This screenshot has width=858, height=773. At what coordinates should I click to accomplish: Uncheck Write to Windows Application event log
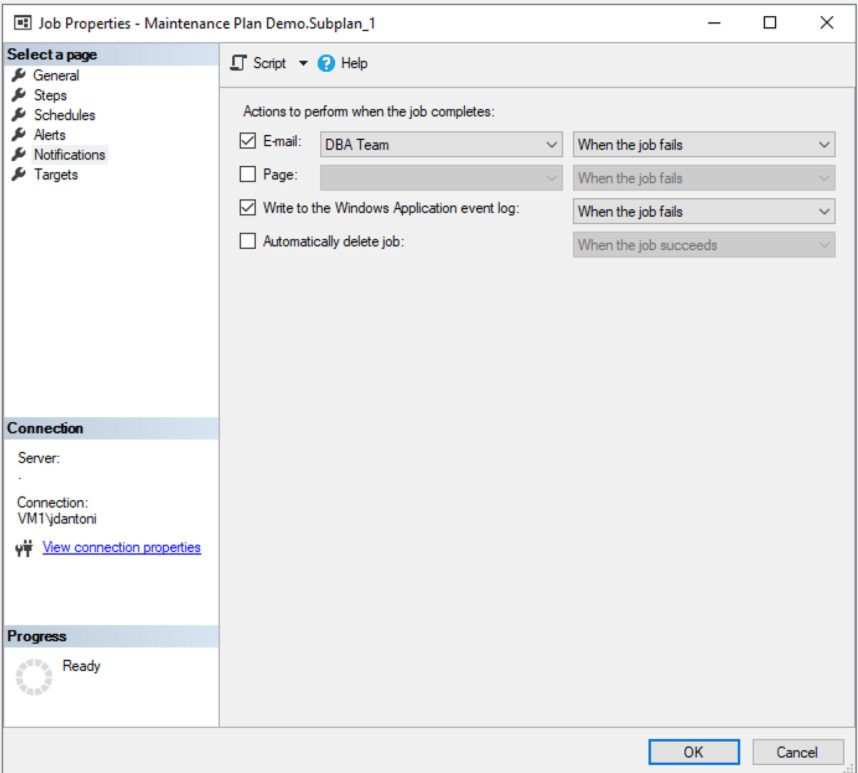pos(248,208)
